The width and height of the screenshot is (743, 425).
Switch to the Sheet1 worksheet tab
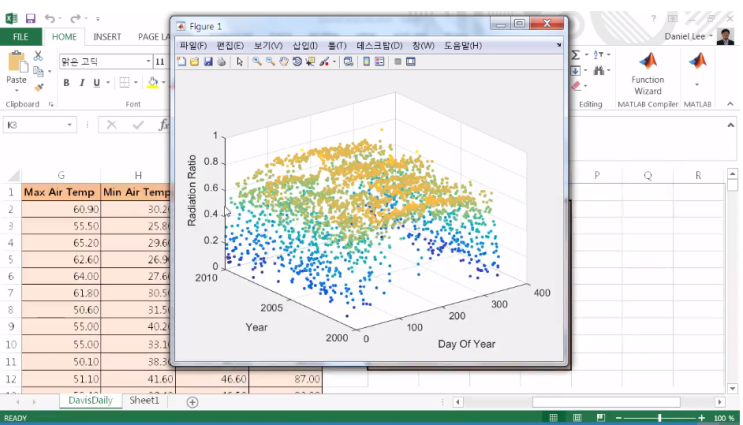(145, 400)
